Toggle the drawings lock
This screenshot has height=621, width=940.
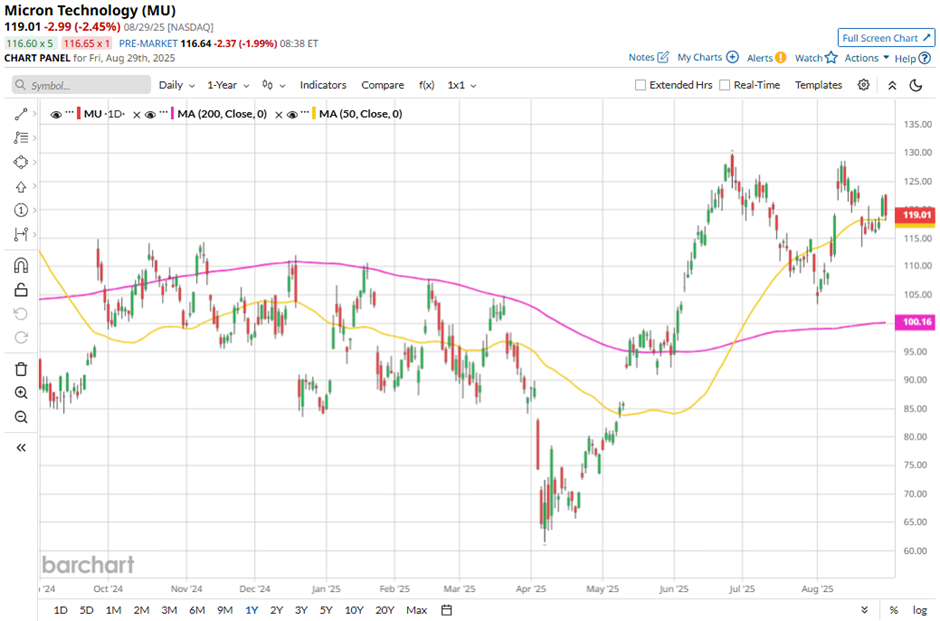[21, 290]
